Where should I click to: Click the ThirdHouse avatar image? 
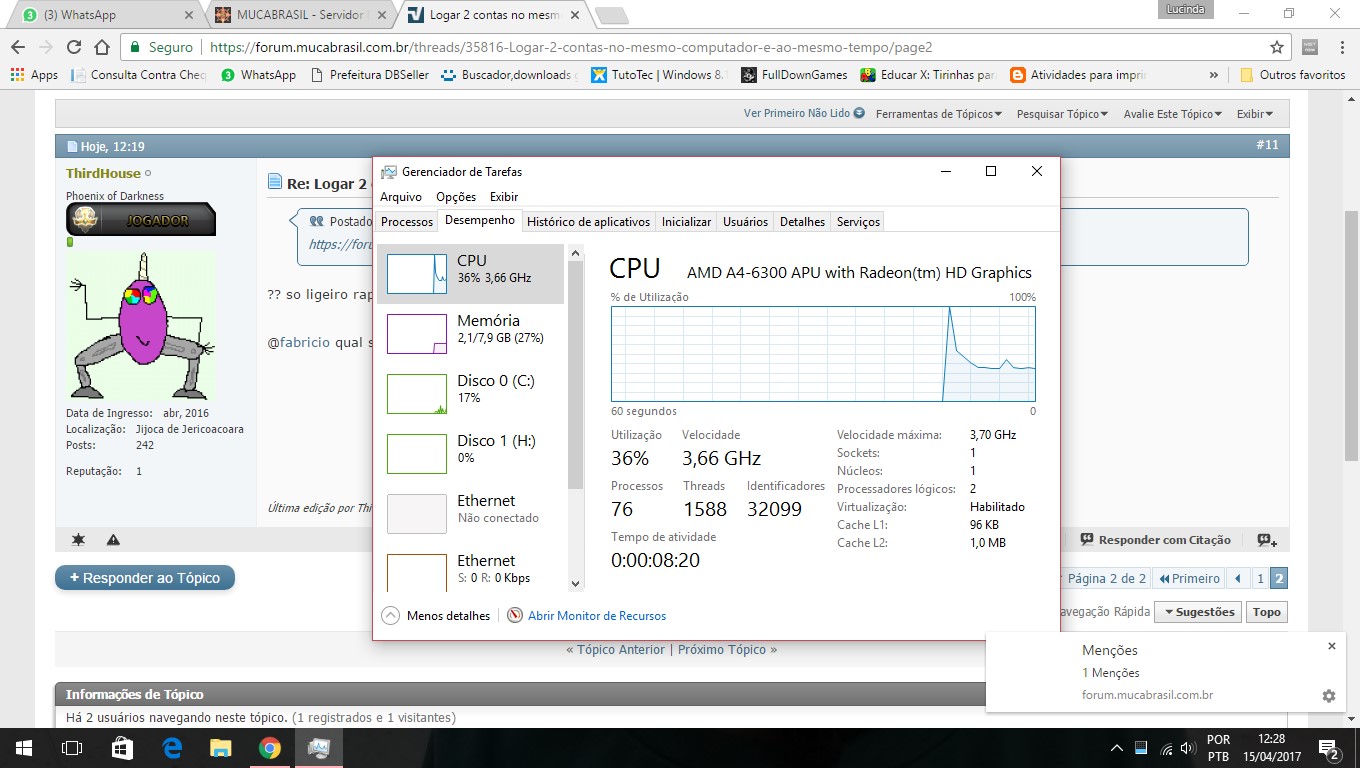[141, 325]
